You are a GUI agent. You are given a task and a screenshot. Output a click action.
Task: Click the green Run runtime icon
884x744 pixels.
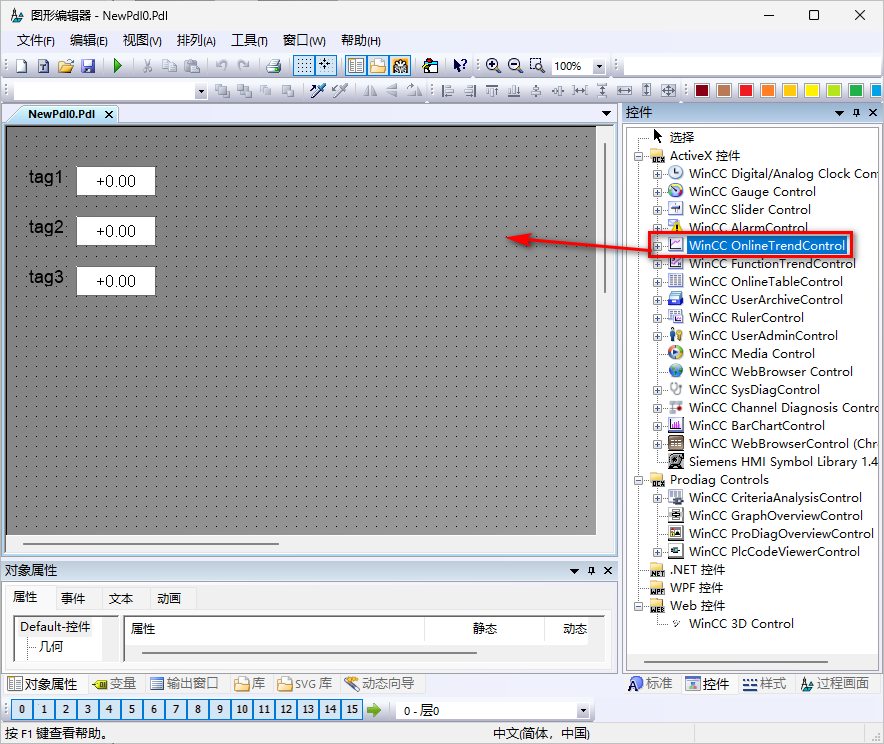(118, 66)
